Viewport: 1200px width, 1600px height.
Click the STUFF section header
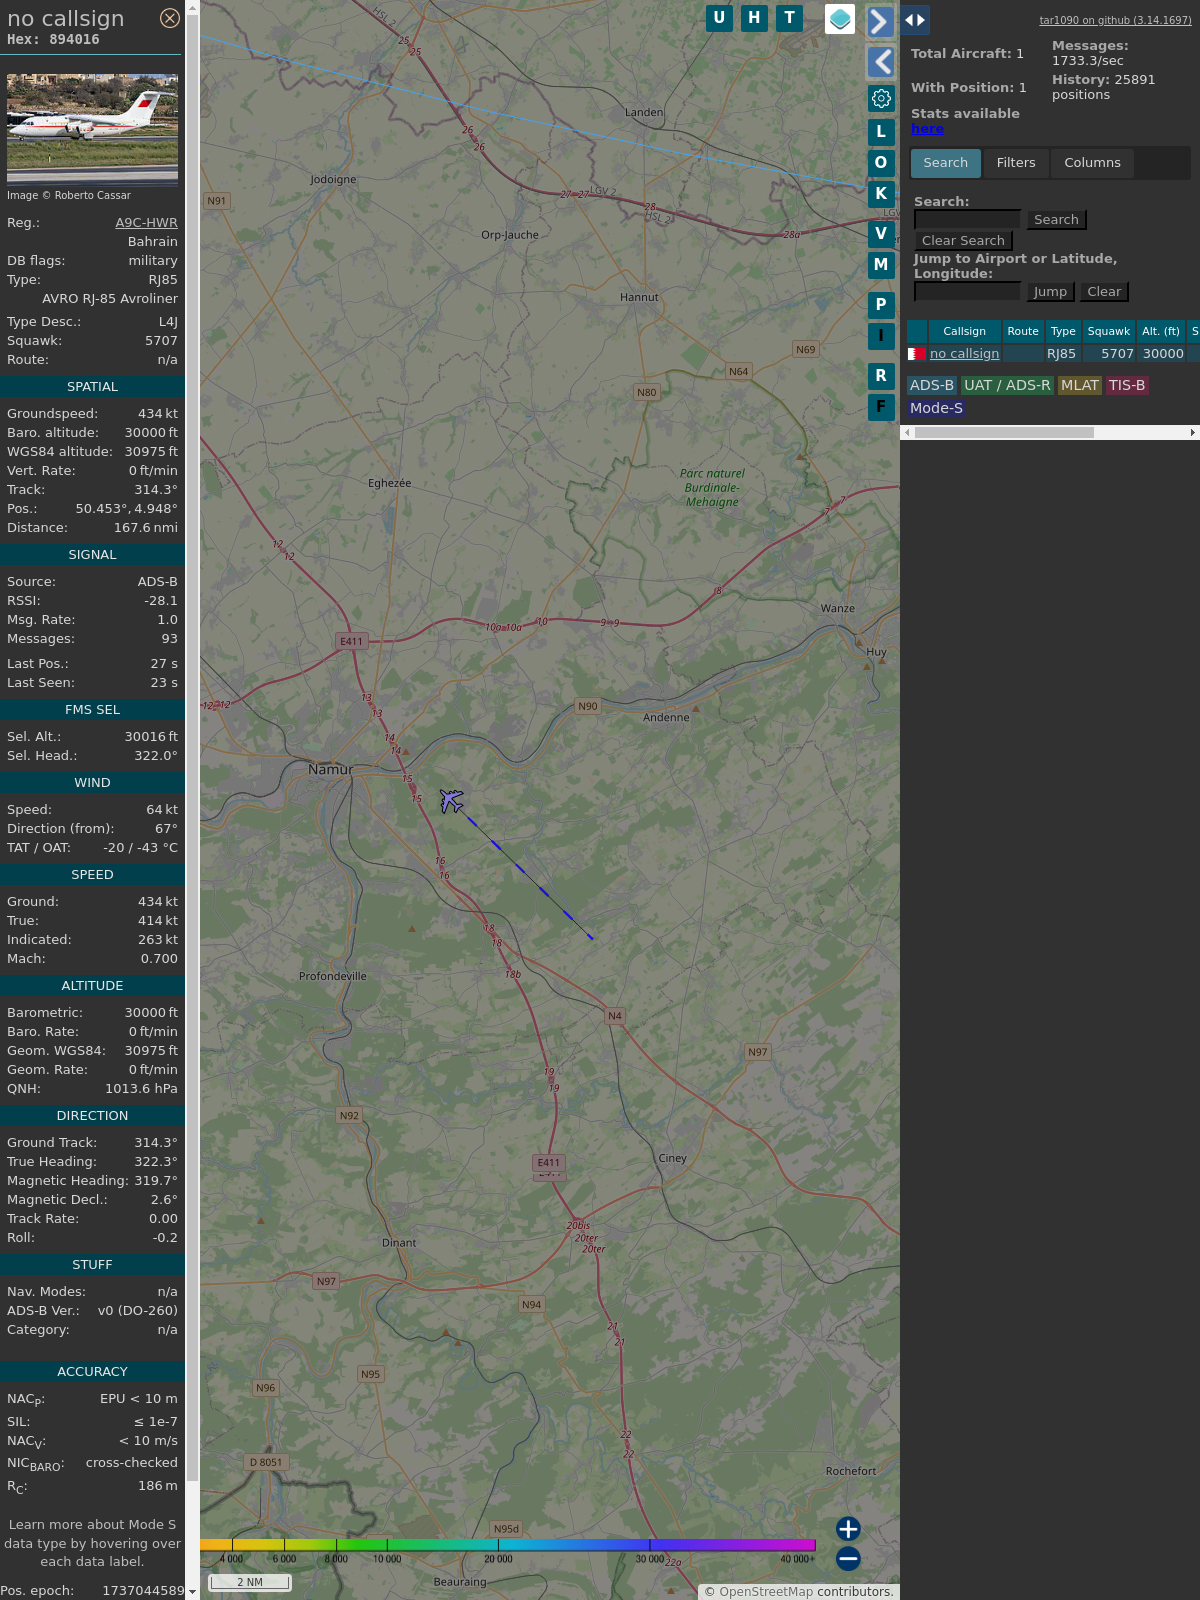point(92,1265)
